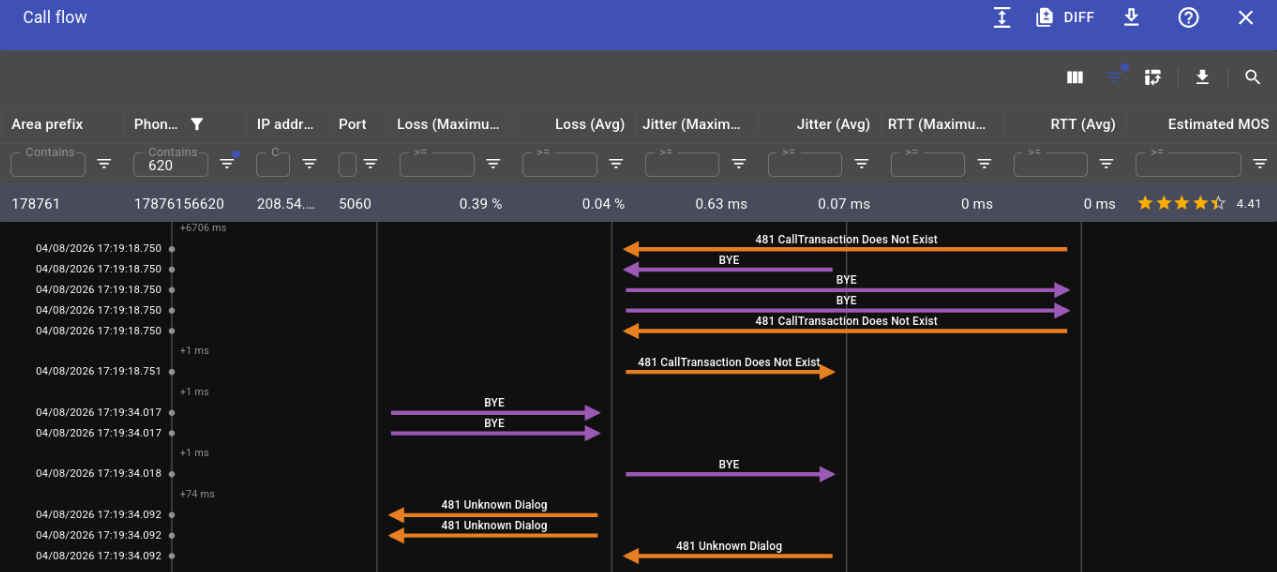1277x572 pixels.
Task: Focus the Port filter field
Action: point(347,164)
